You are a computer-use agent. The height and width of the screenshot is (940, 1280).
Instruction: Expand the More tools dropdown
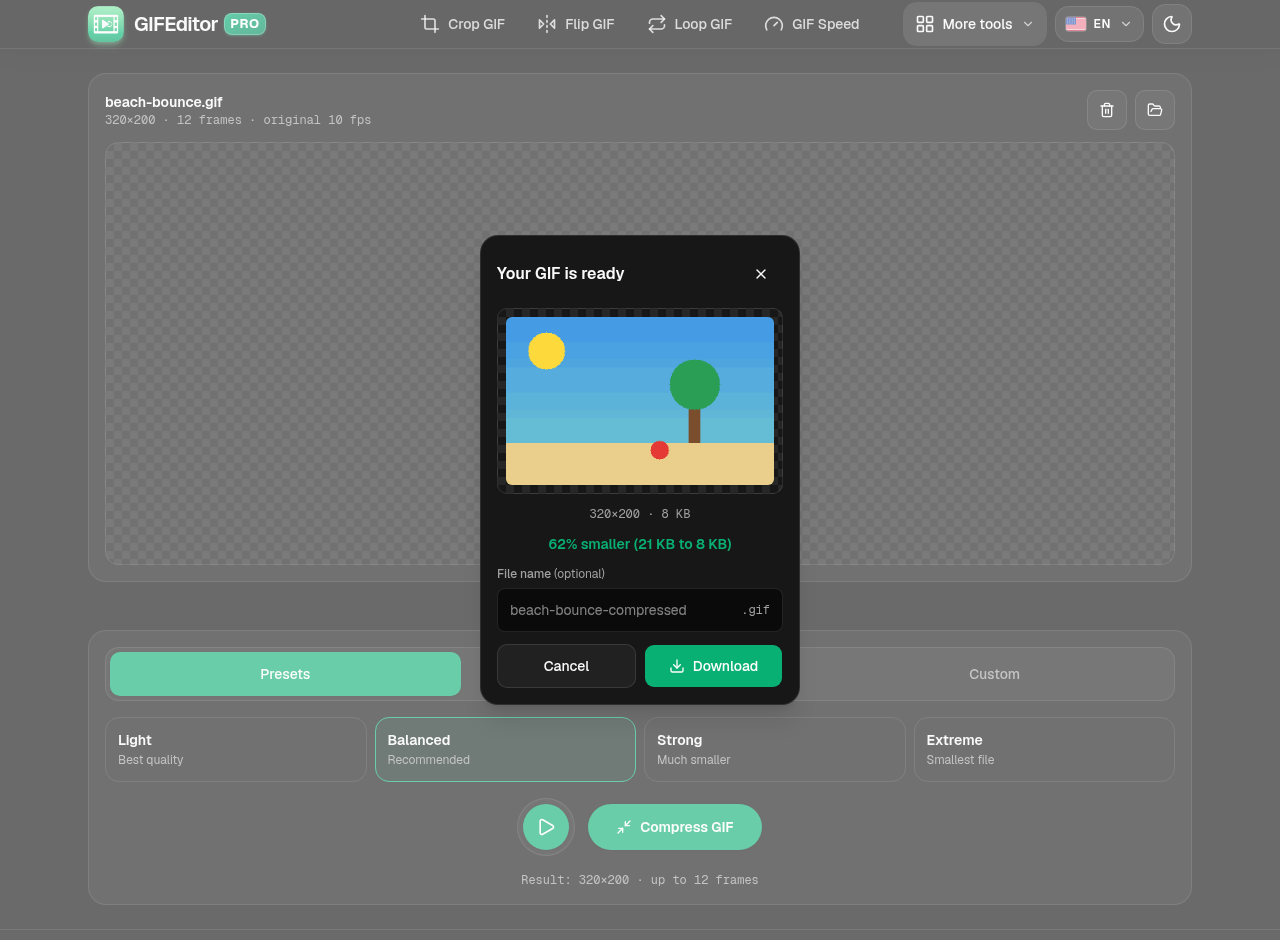click(x=975, y=24)
